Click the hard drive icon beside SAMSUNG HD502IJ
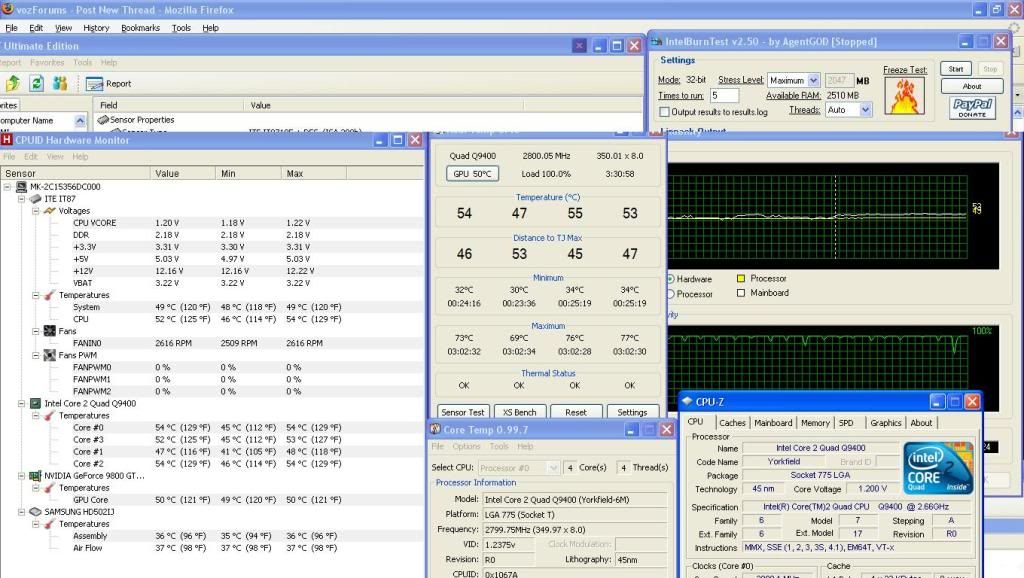The image size is (1024, 578). [35, 512]
